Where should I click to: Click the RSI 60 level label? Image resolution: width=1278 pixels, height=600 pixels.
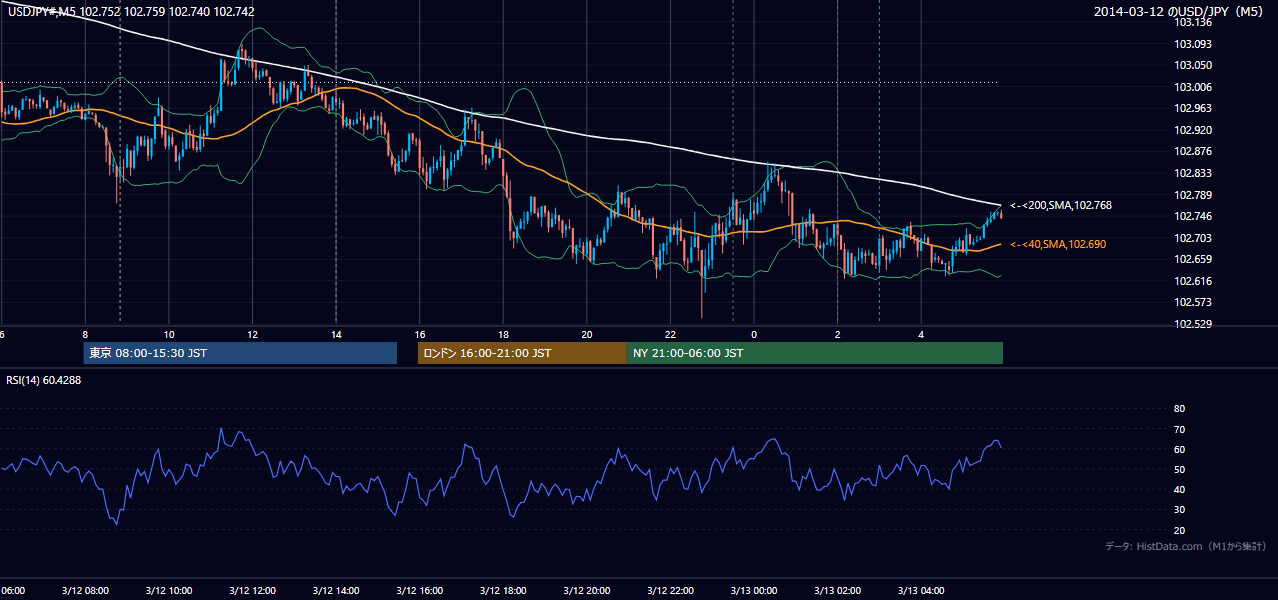coord(1179,449)
